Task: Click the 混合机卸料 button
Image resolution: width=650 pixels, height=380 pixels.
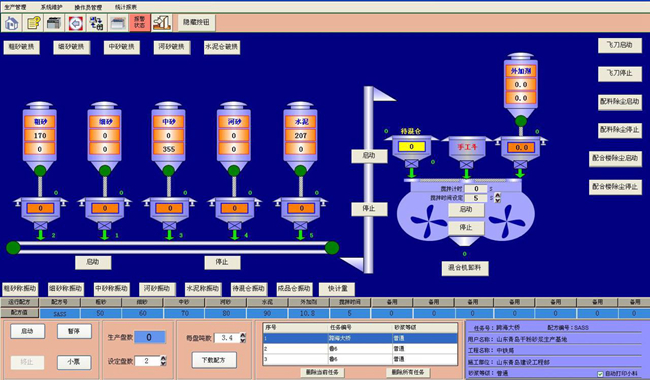Action: (465, 268)
